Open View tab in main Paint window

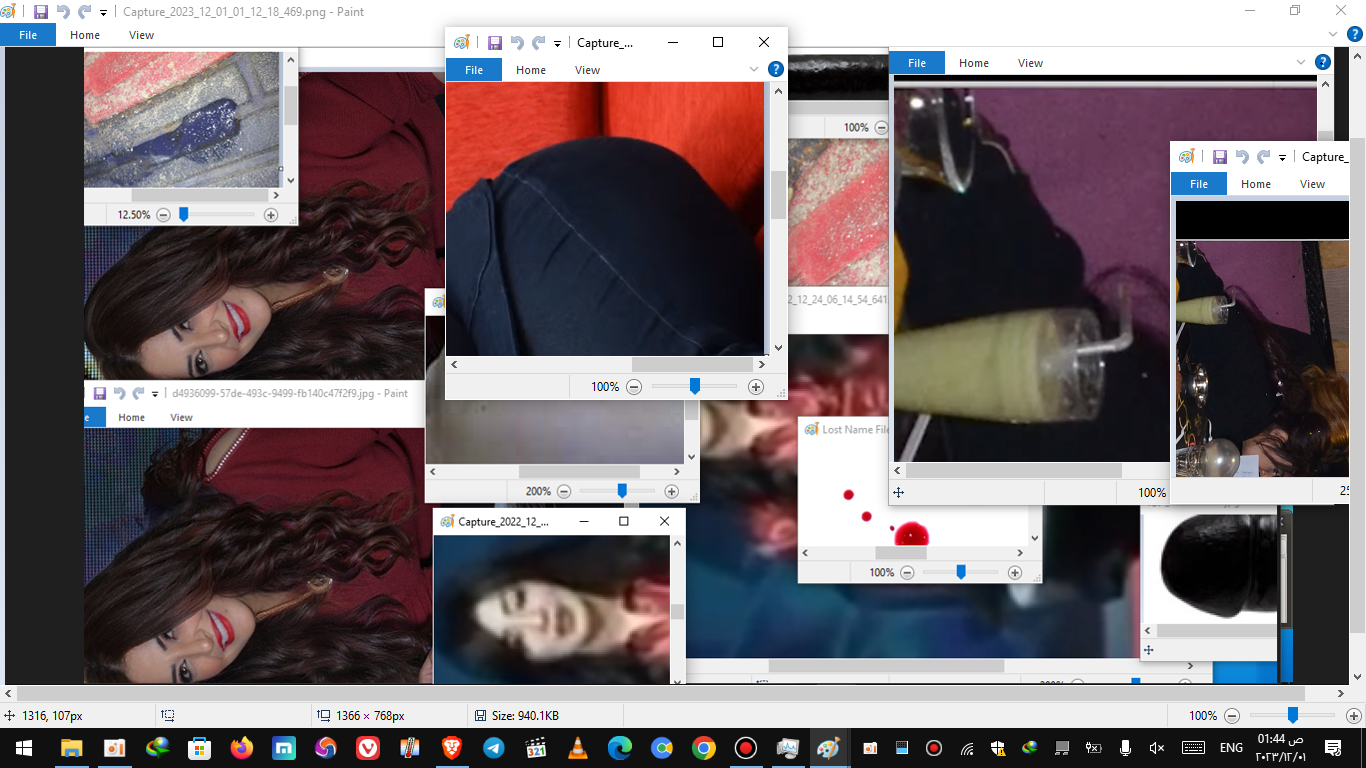[141, 35]
